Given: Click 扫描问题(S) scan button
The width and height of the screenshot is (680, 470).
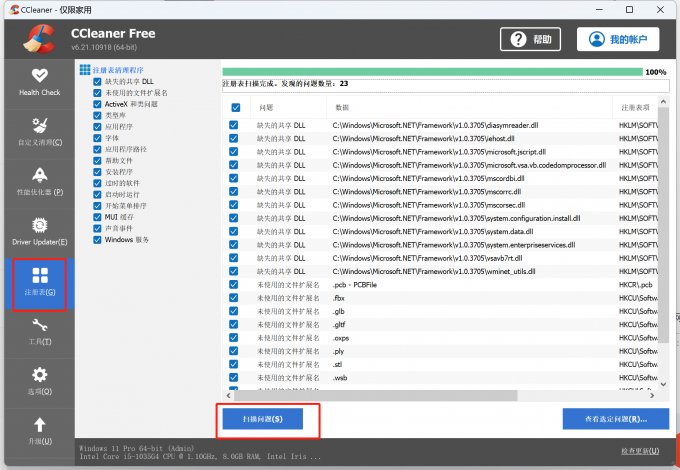Looking at the screenshot, I should click(262, 419).
